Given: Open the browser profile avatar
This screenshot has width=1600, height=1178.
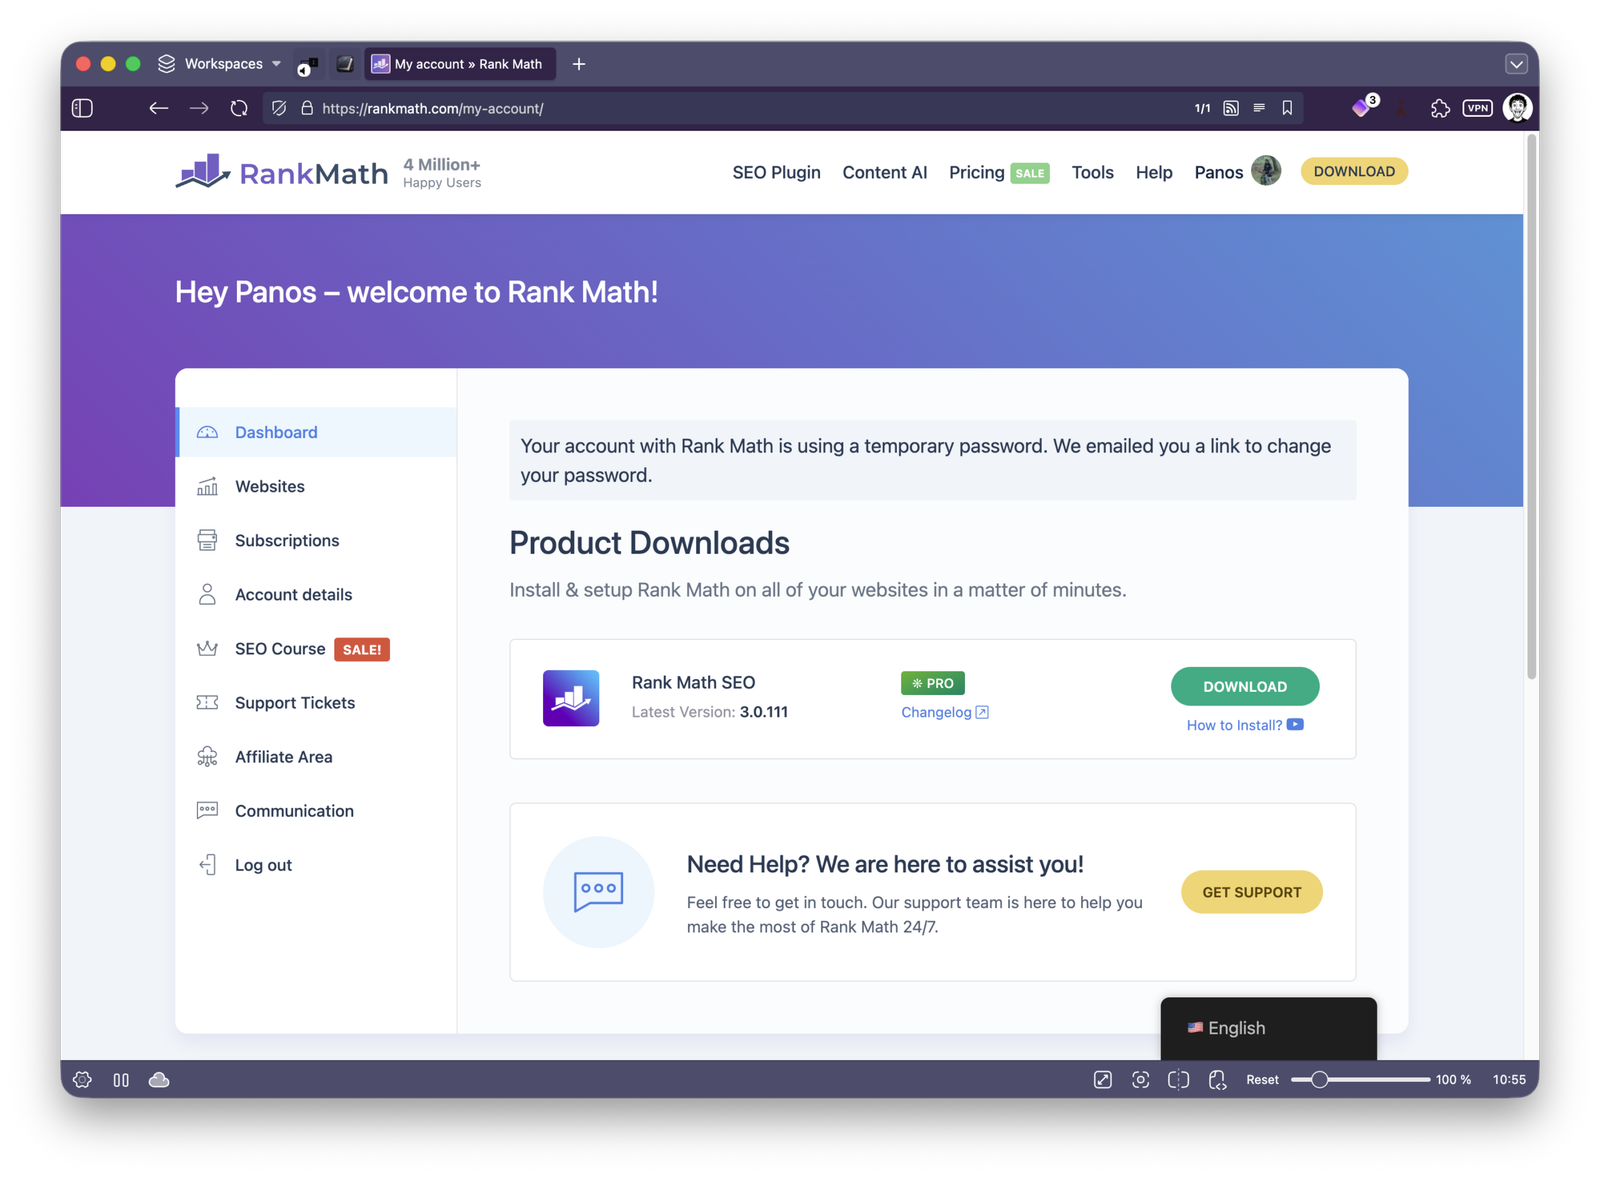Looking at the screenshot, I should tap(1517, 107).
